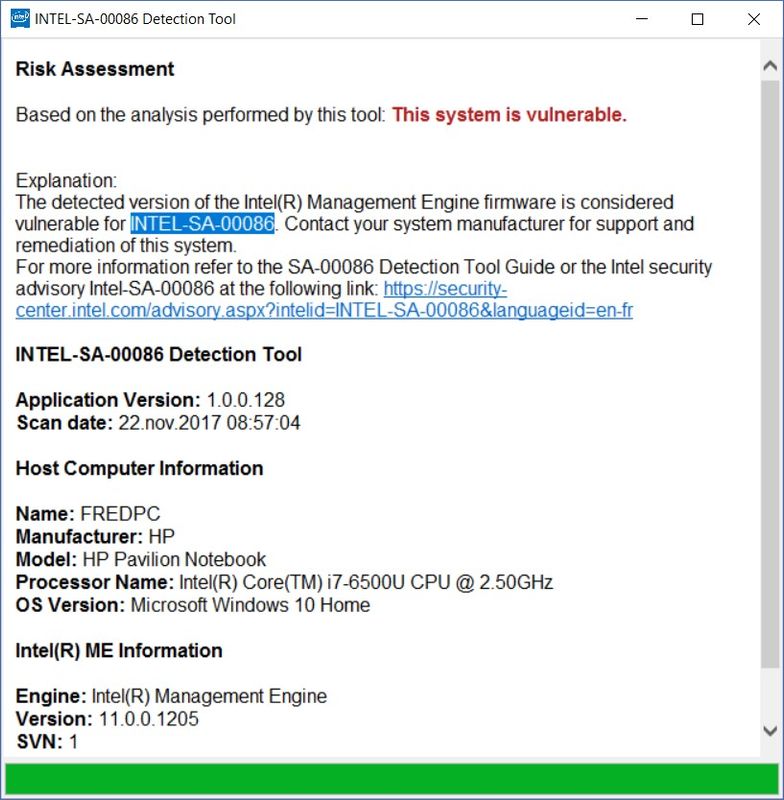Click the Intel app icon in title bar
This screenshot has width=784, height=800.
tap(20, 18)
